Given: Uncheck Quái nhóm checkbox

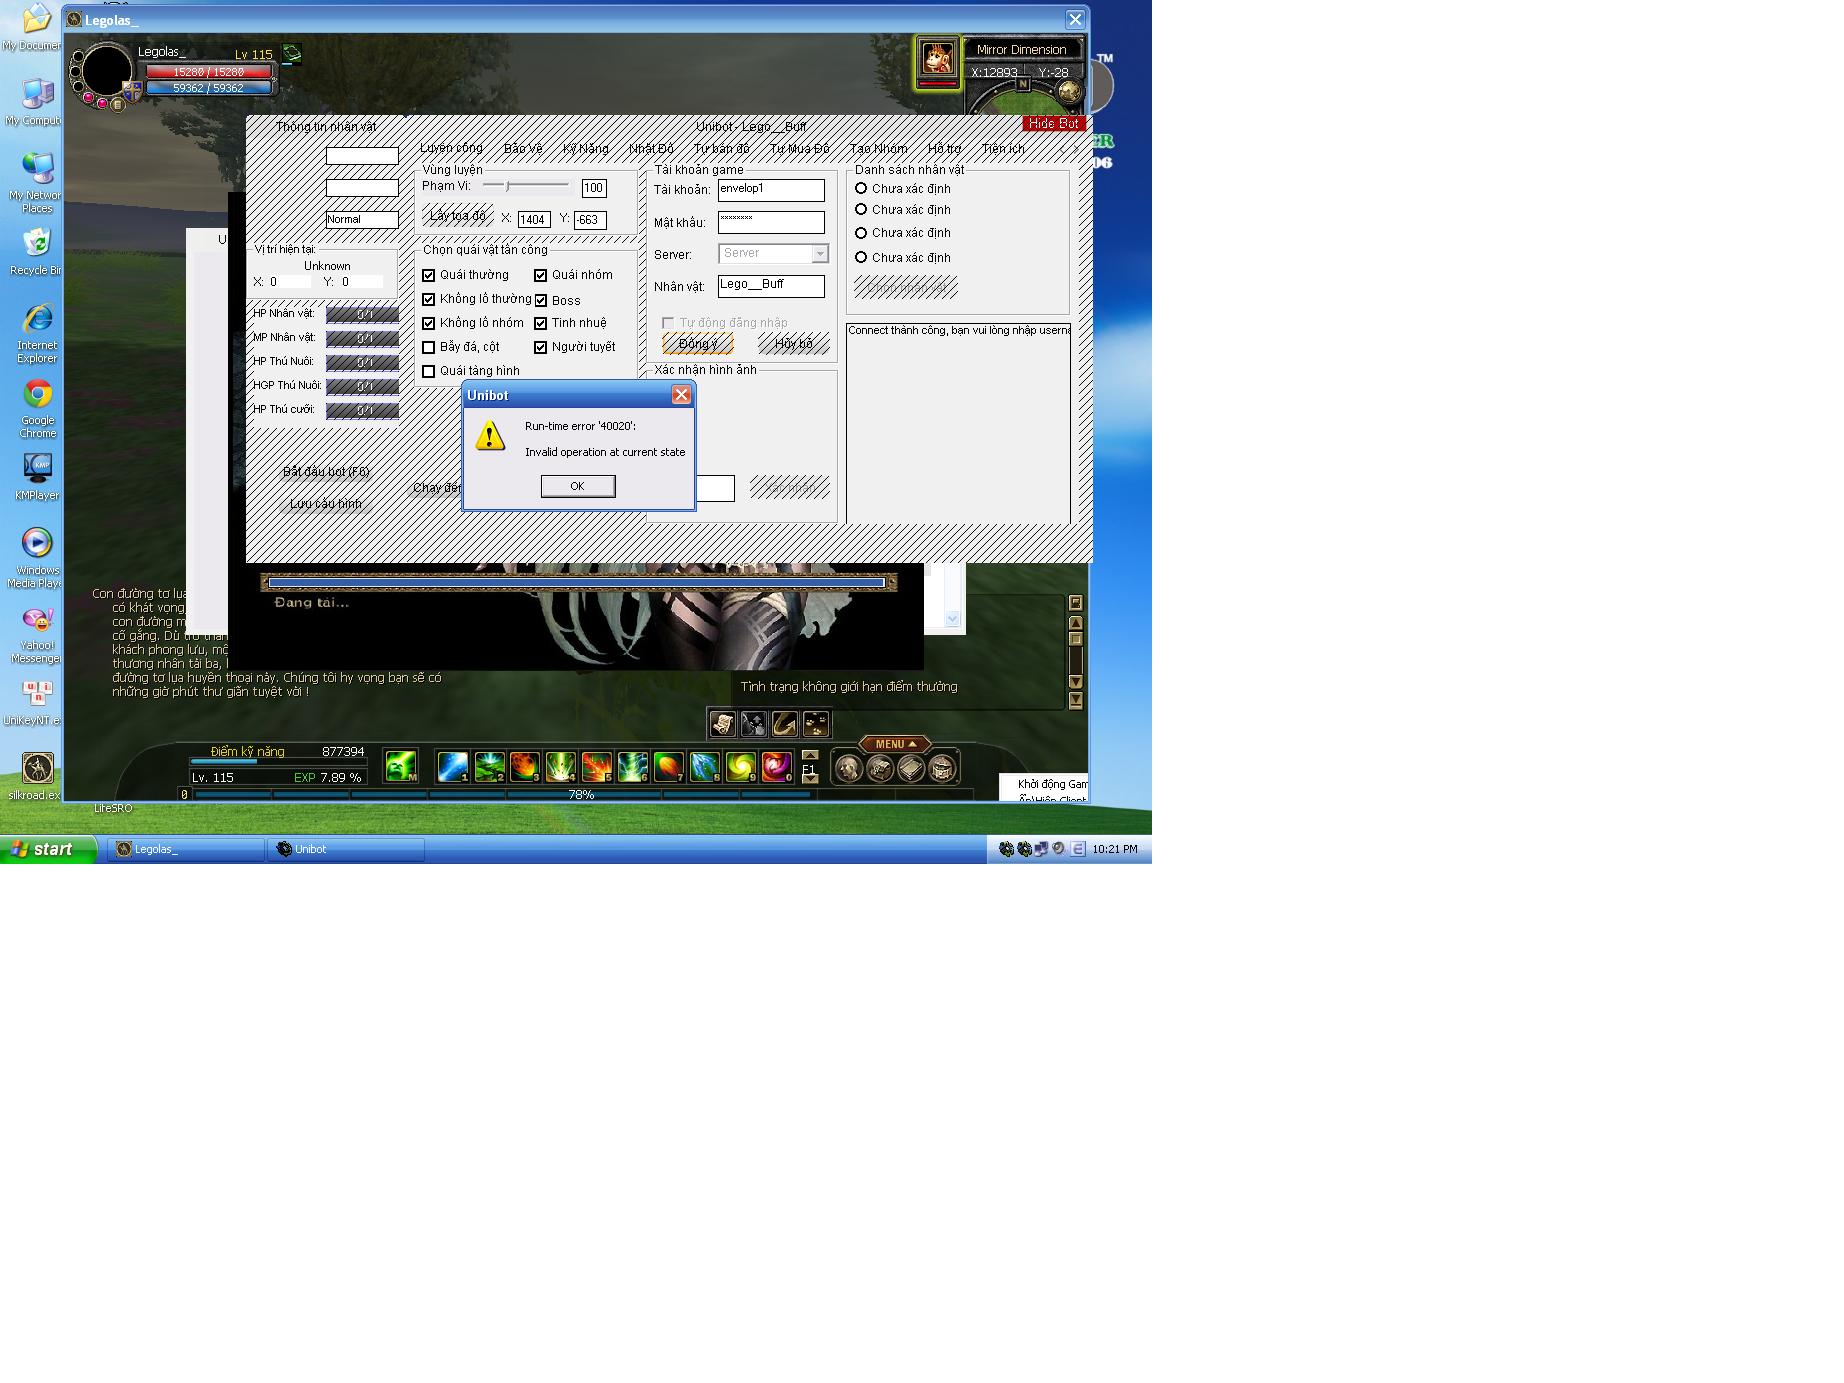Looking at the screenshot, I should (x=541, y=275).
